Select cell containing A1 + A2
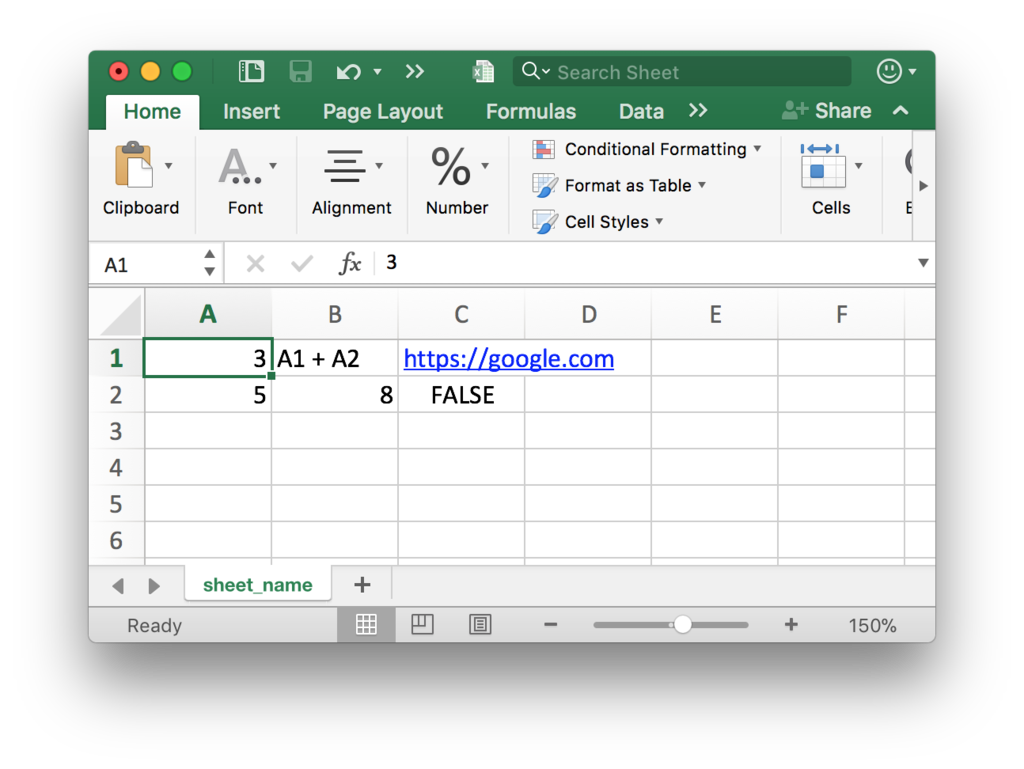This screenshot has height=769, width=1024. pos(334,358)
